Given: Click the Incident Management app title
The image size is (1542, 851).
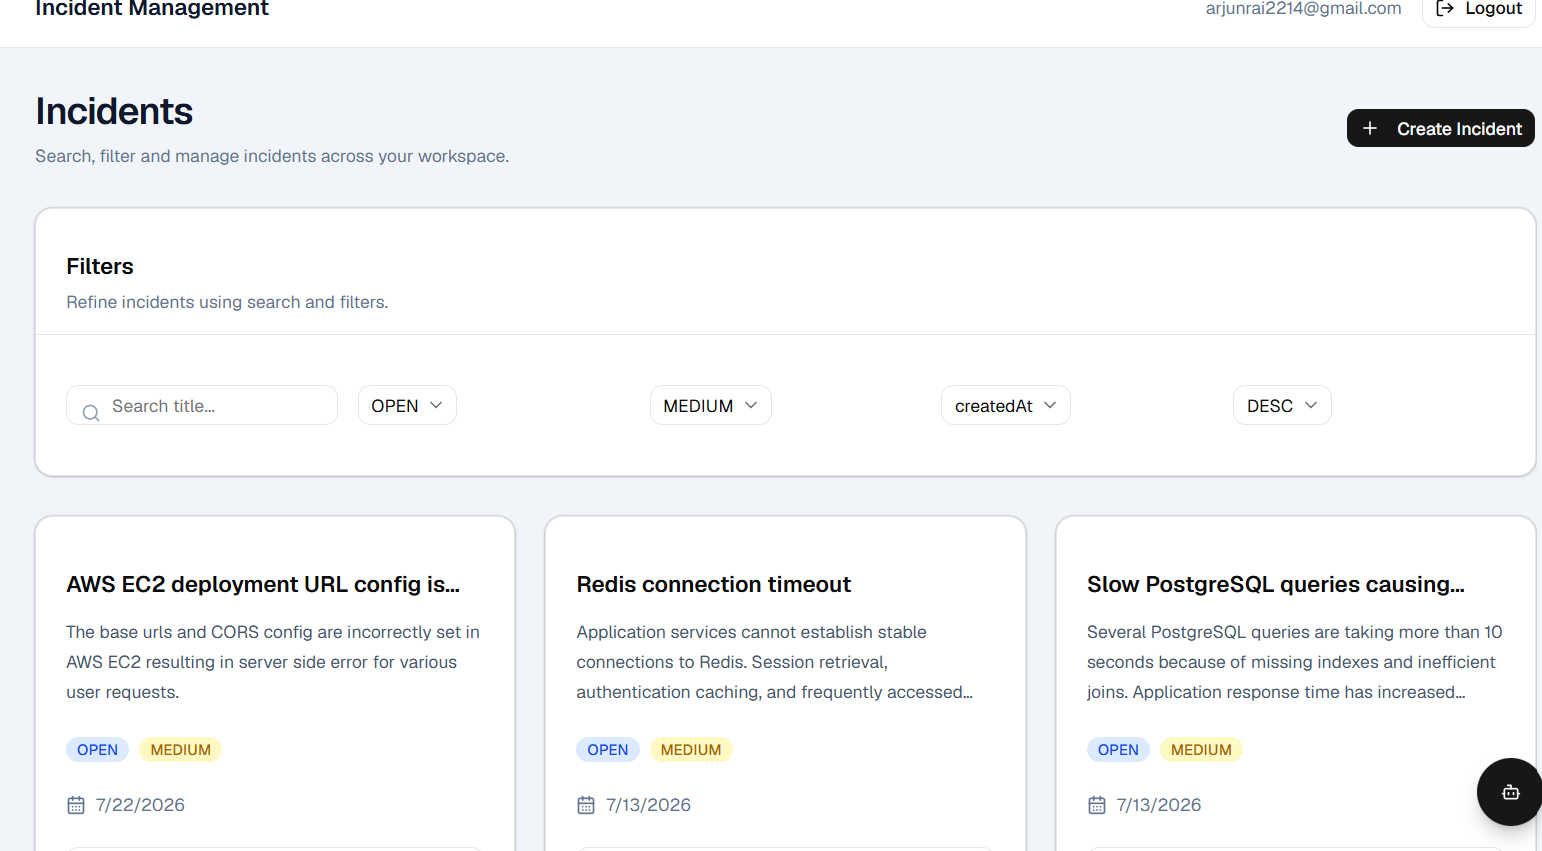Looking at the screenshot, I should [x=152, y=9].
